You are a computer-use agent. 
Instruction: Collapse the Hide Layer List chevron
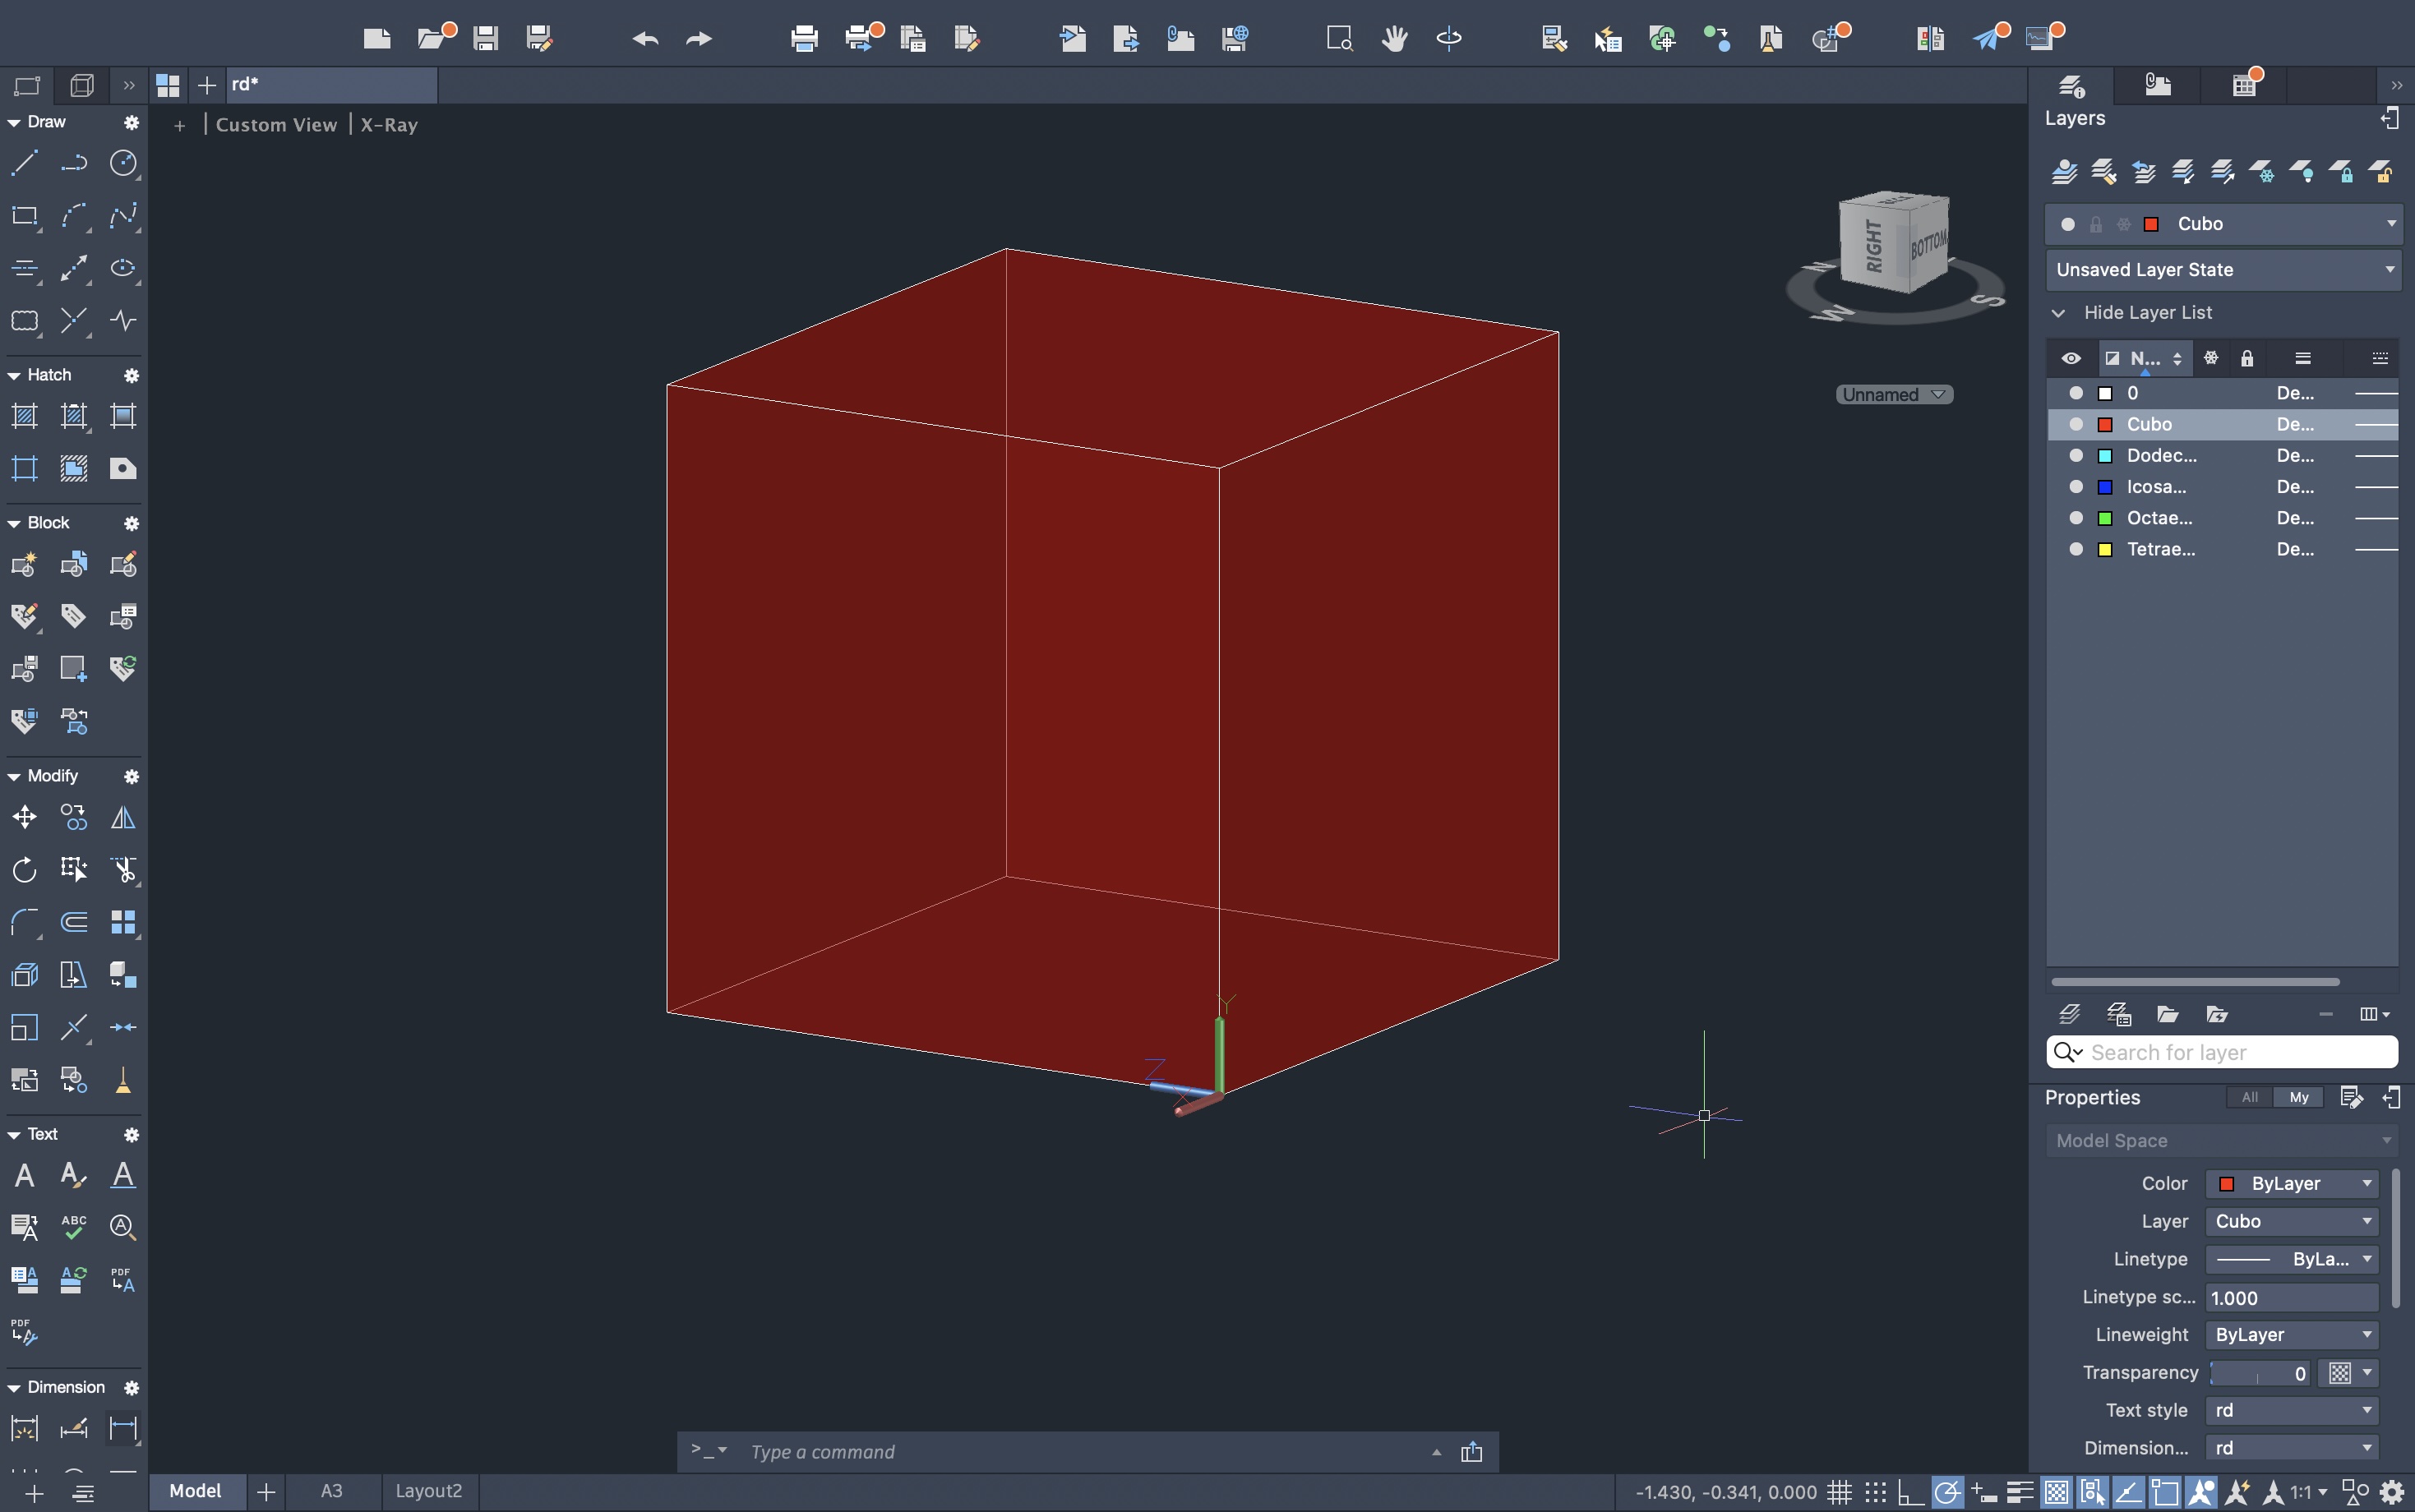[2058, 313]
